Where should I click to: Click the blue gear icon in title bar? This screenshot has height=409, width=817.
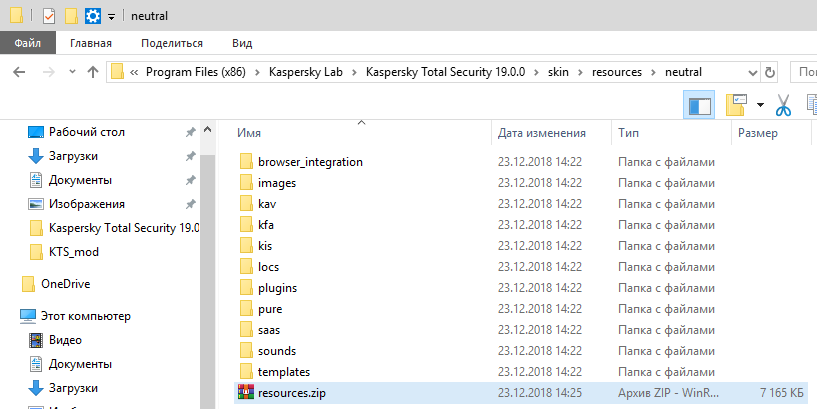93,16
